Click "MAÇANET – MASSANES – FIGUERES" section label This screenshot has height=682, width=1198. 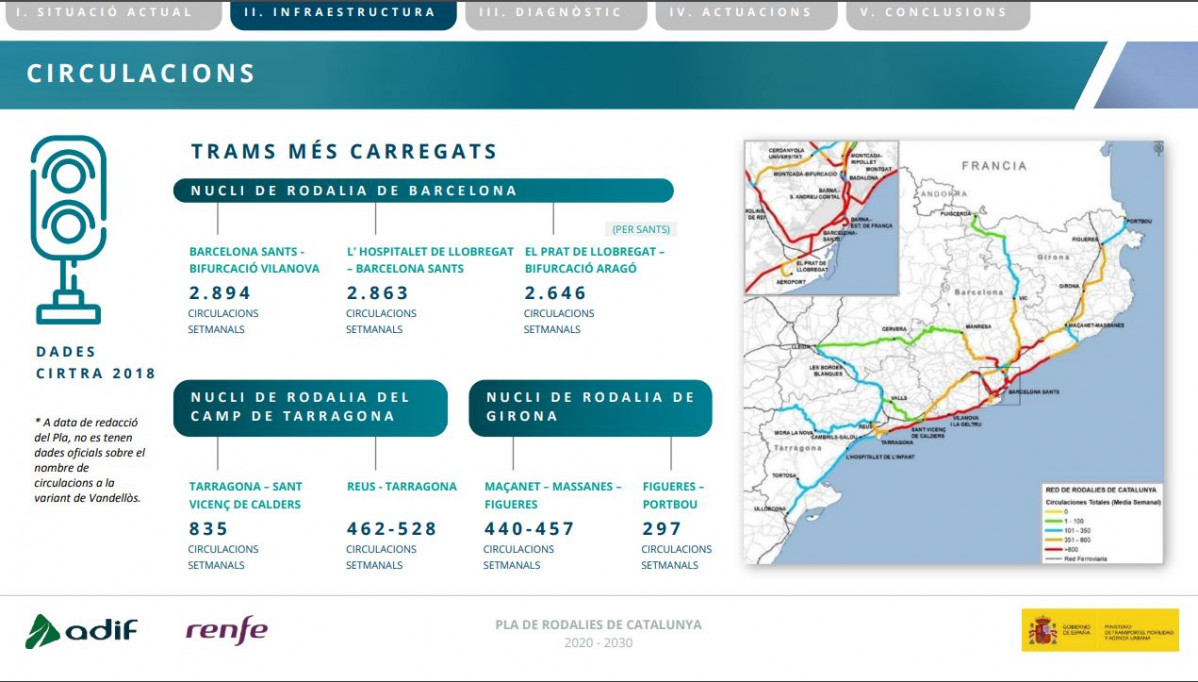(553, 495)
